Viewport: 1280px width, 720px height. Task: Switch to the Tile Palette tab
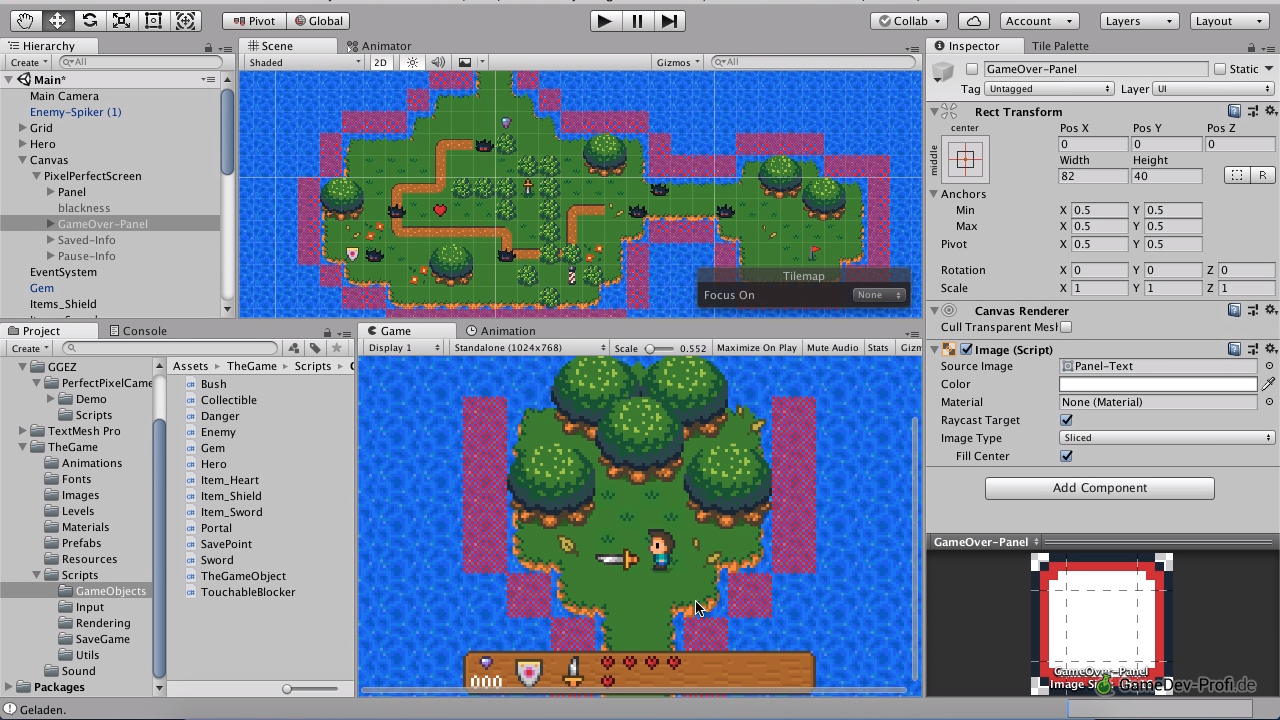click(x=1059, y=46)
